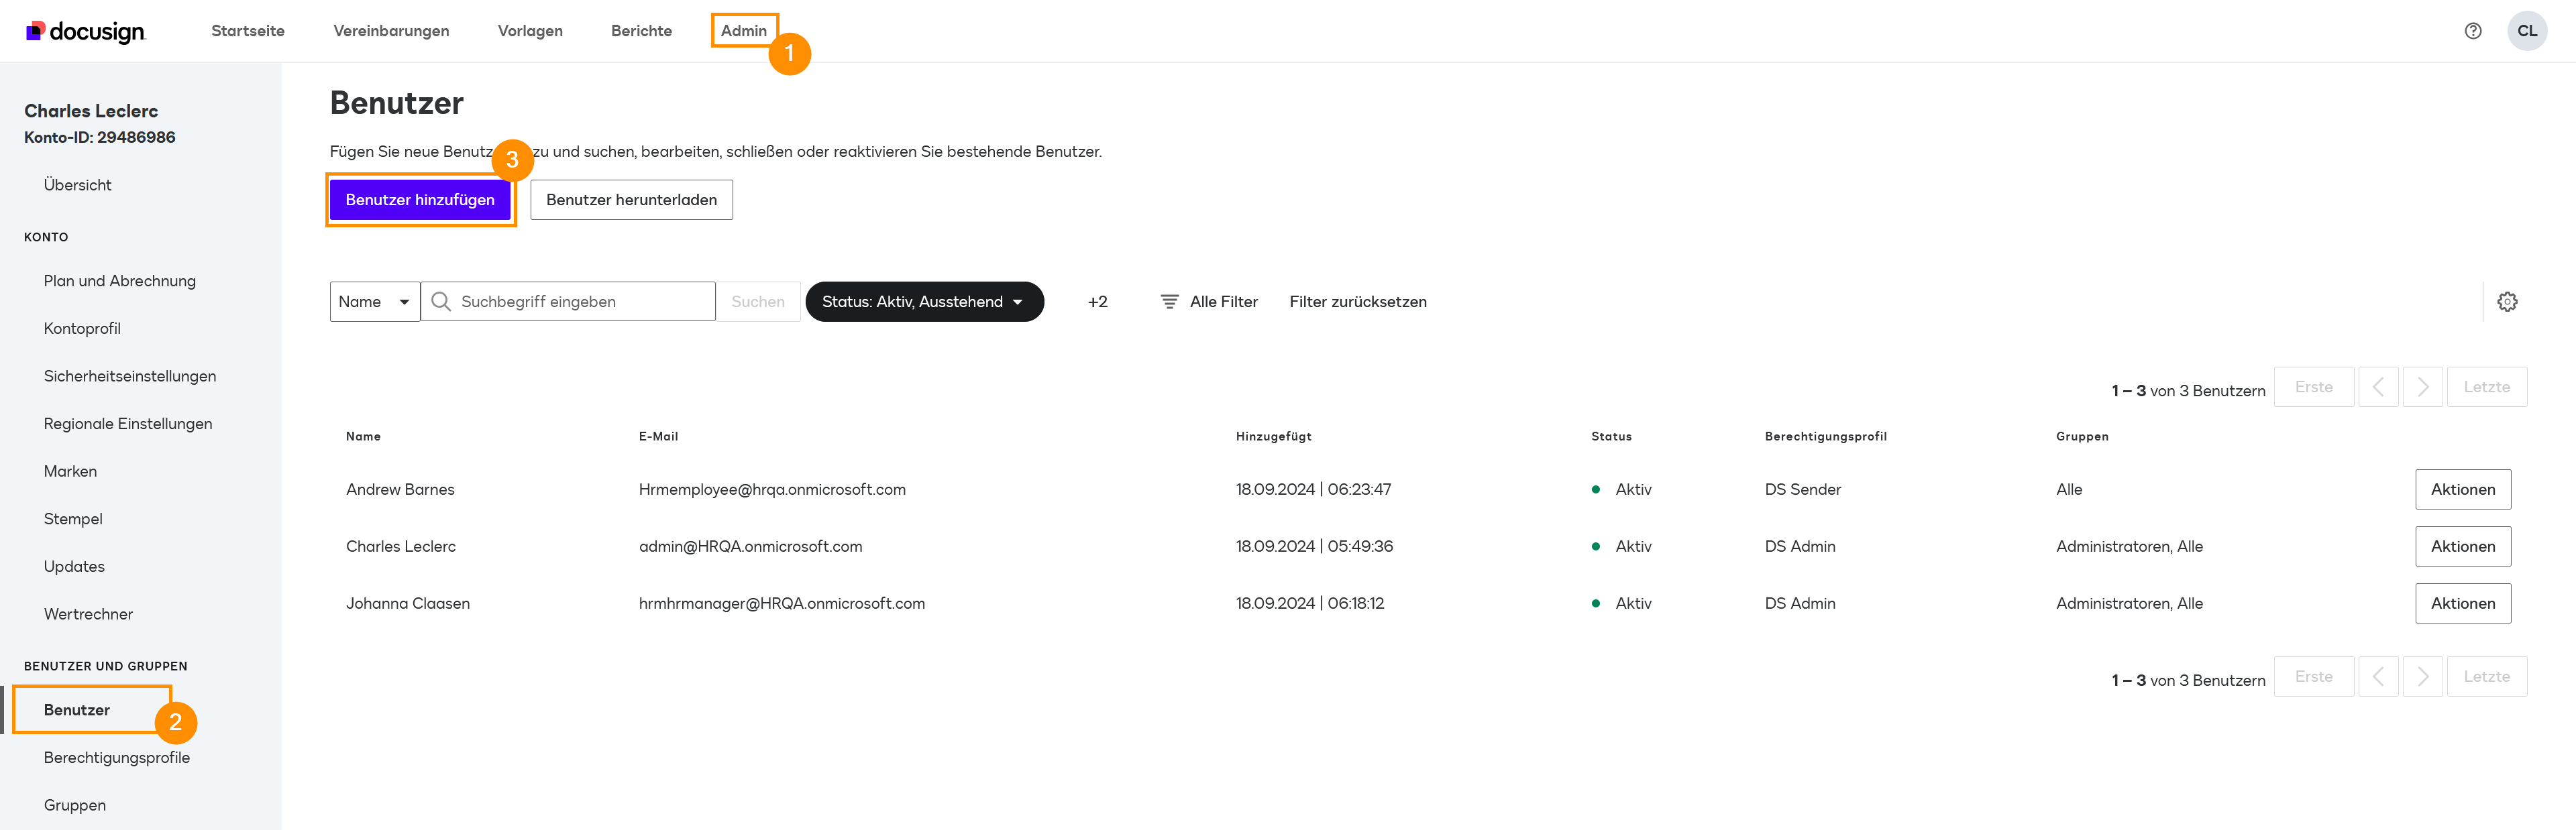Go to next page chevron in top pagination
Image resolution: width=2576 pixels, height=830 pixels.
point(2422,387)
